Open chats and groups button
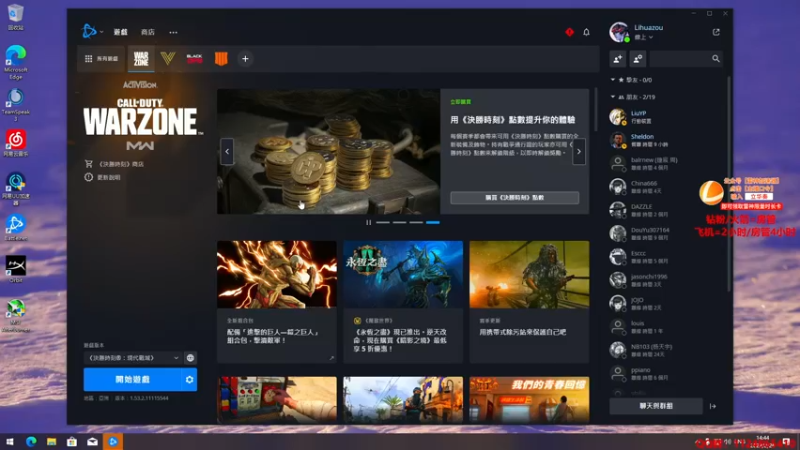The width and height of the screenshot is (800, 450). pyautogui.click(x=656, y=406)
